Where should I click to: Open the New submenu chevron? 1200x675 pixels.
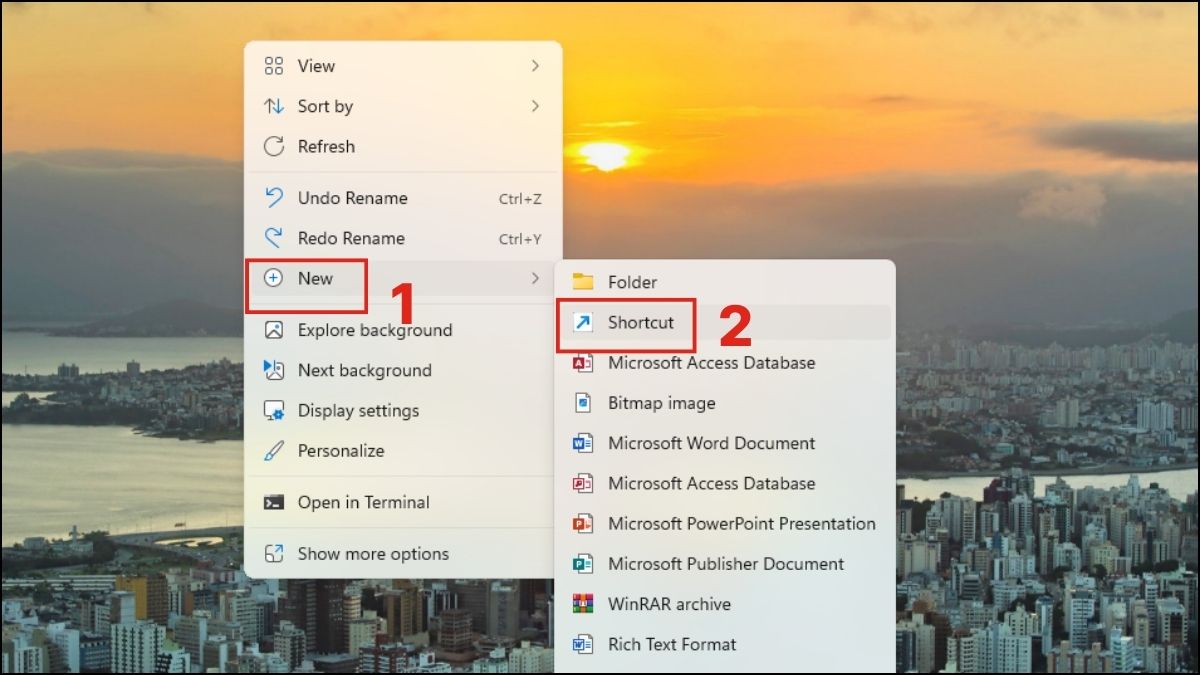click(537, 278)
